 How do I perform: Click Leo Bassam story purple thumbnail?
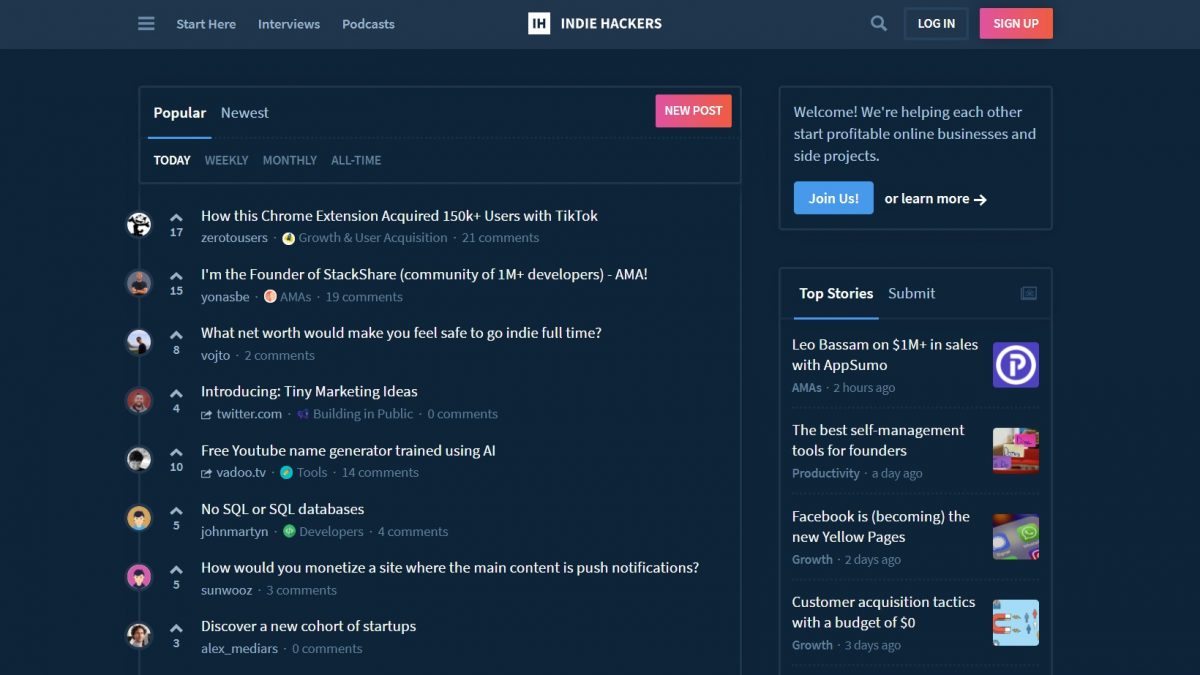(1016, 365)
